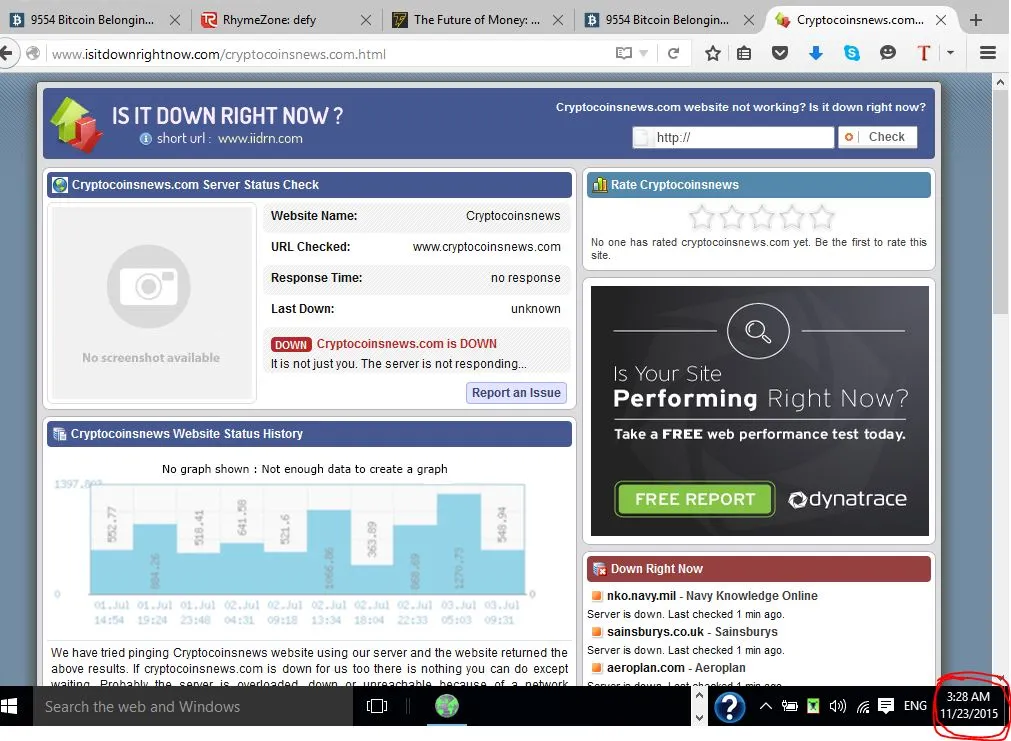Screen dimensions: 1011x741
Task: Bookmark this page with the star icon
Action: coord(712,54)
